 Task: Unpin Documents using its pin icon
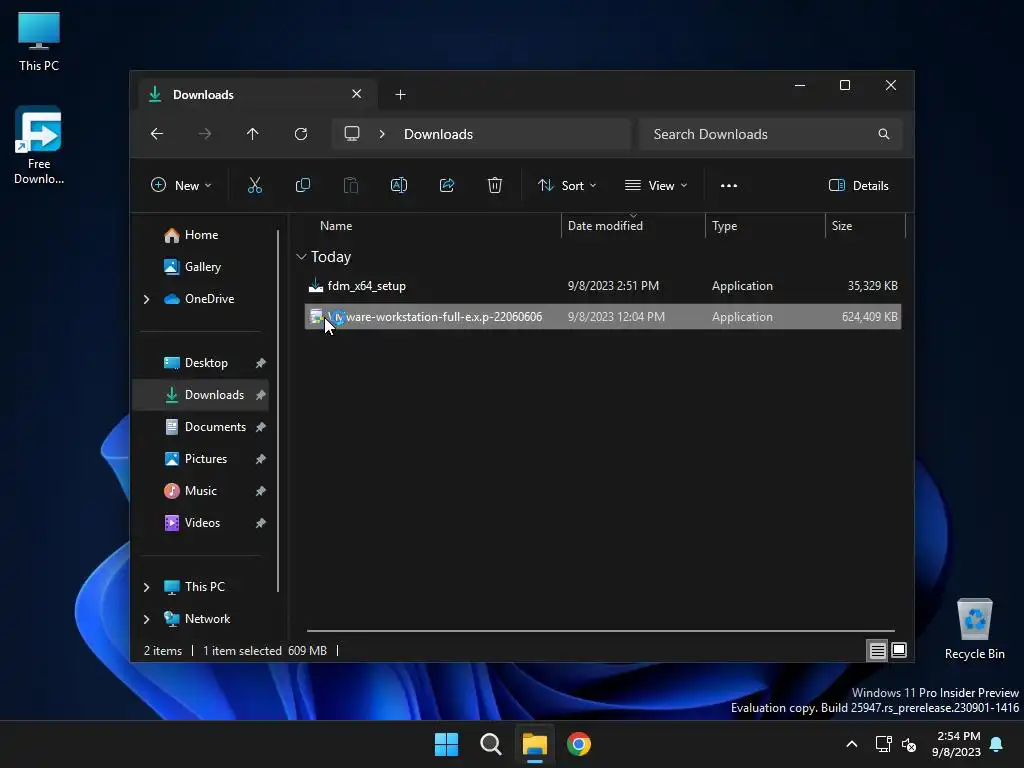tap(261, 427)
